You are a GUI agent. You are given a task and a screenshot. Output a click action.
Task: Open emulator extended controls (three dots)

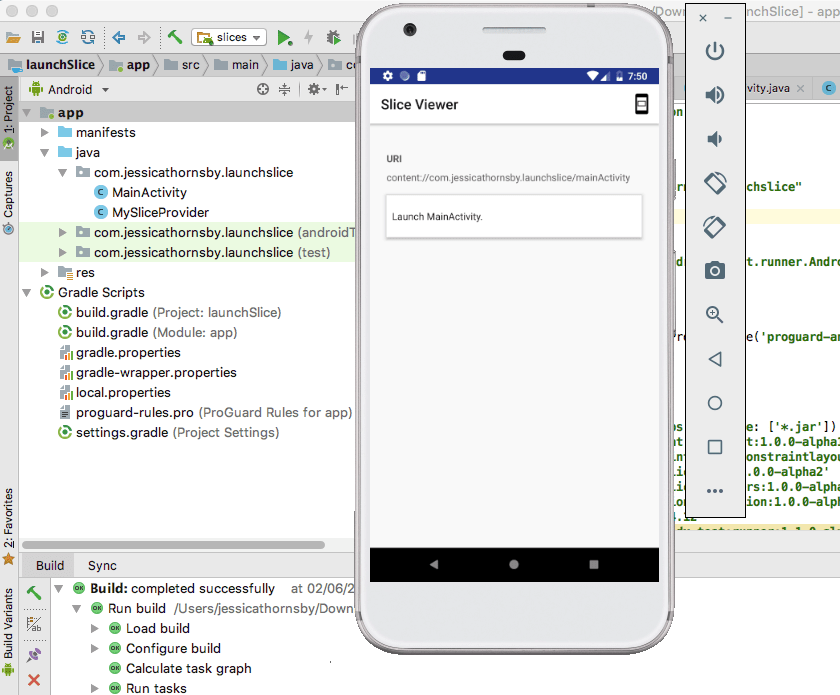click(x=715, y=491)
